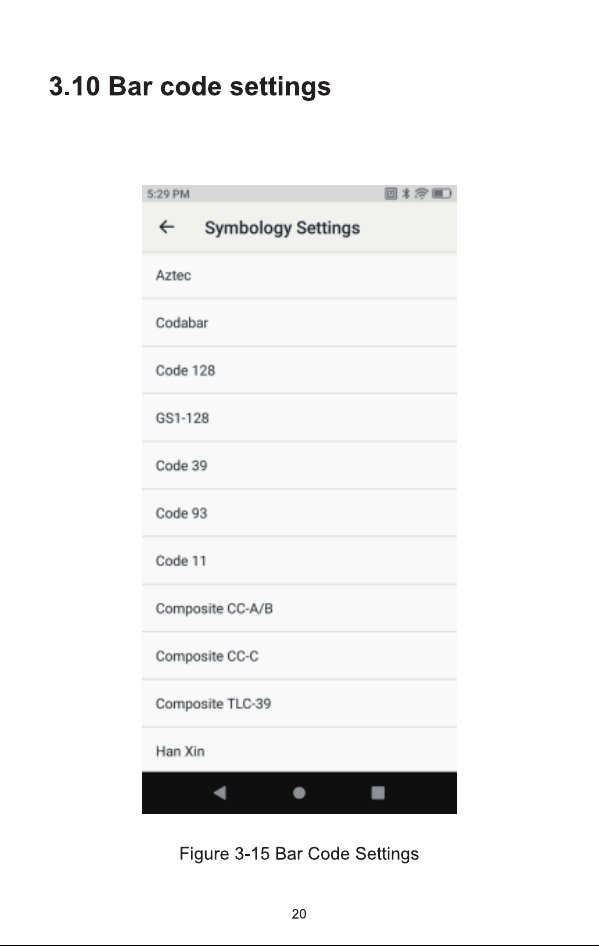Screen dimensions: 599x946
Task: Open Code 93 settings
Action: click(x=299, y=513)
